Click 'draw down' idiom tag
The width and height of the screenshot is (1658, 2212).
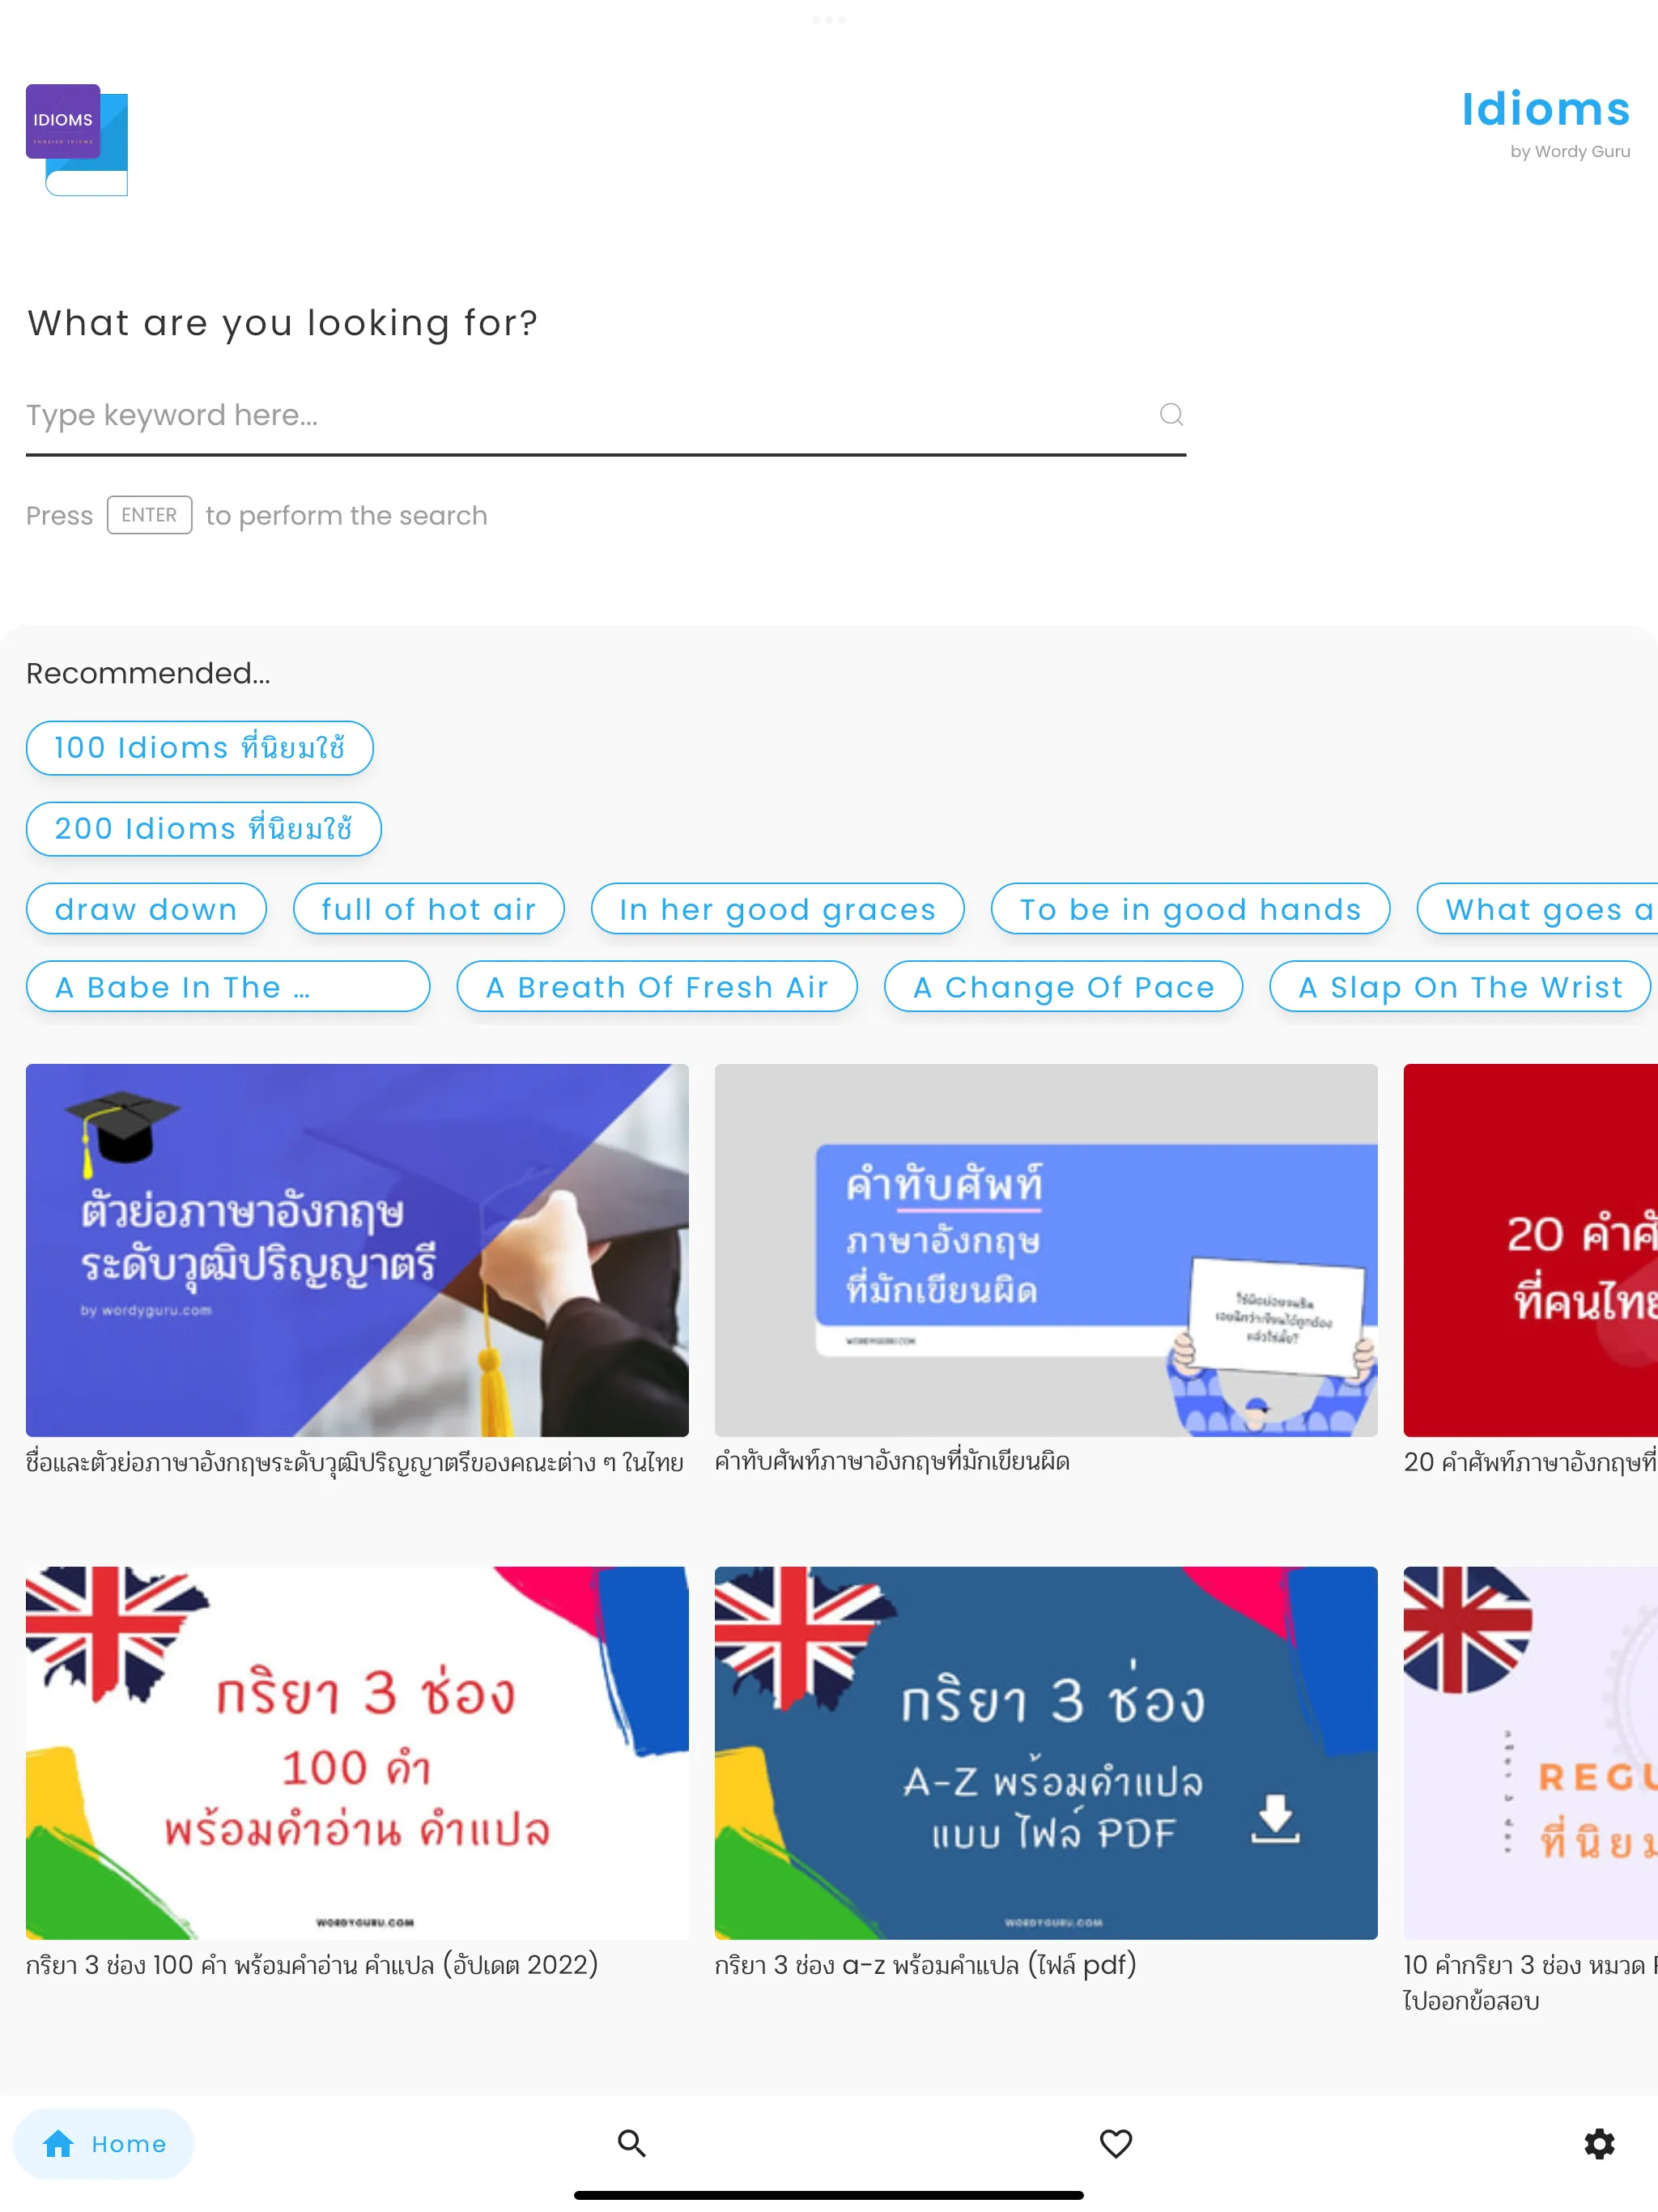[x=147, y=908]
